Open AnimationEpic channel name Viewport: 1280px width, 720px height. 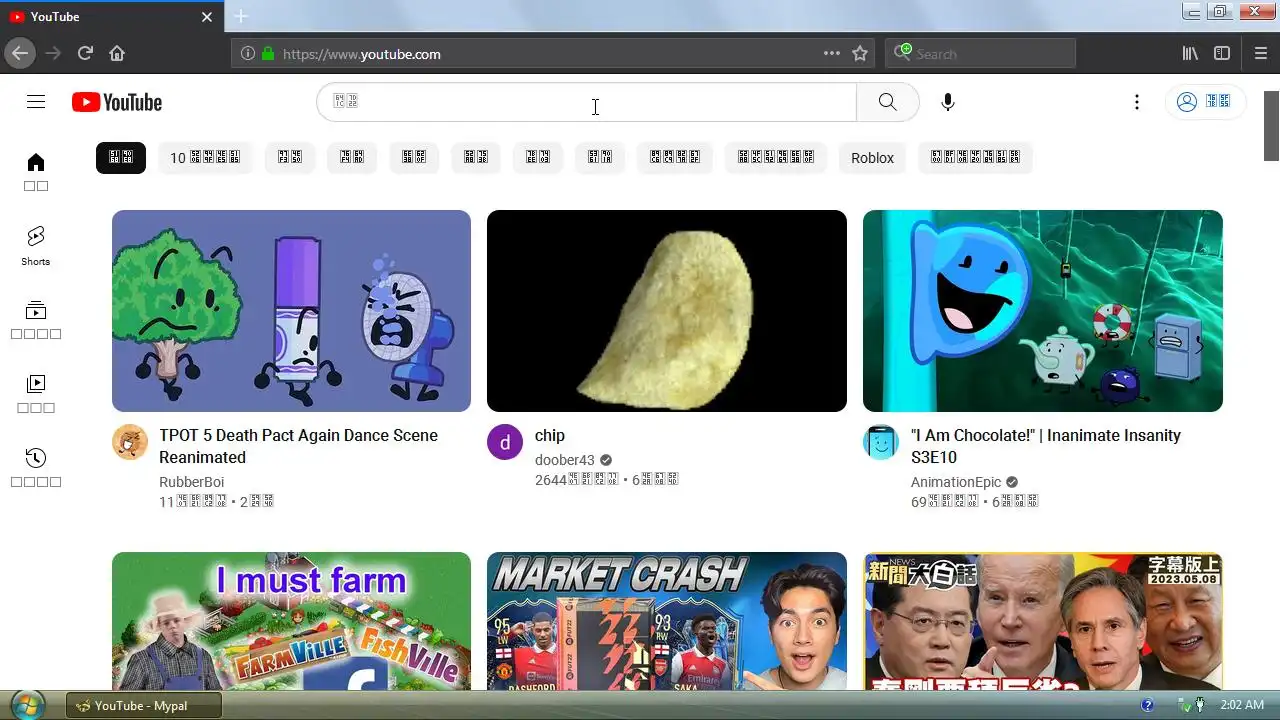(x=956, y=482)
